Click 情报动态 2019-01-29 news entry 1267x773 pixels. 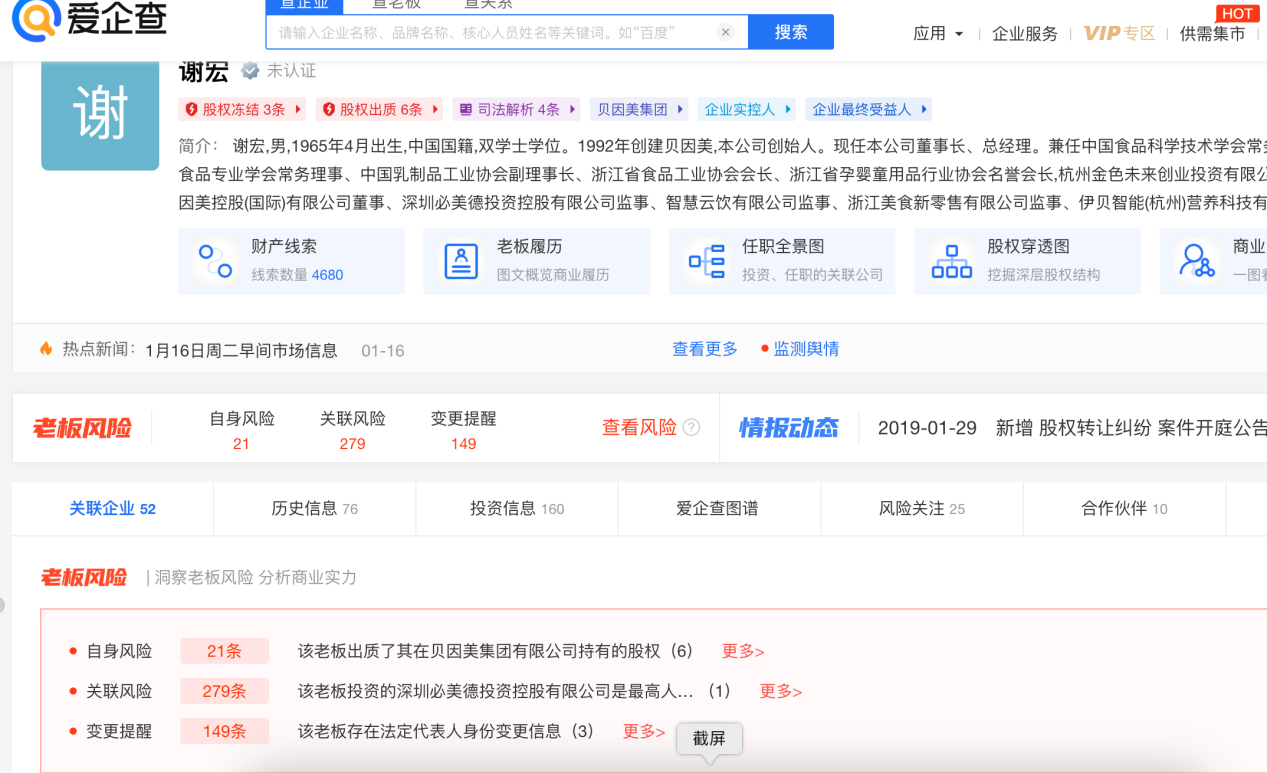[x=1072, y=428]
